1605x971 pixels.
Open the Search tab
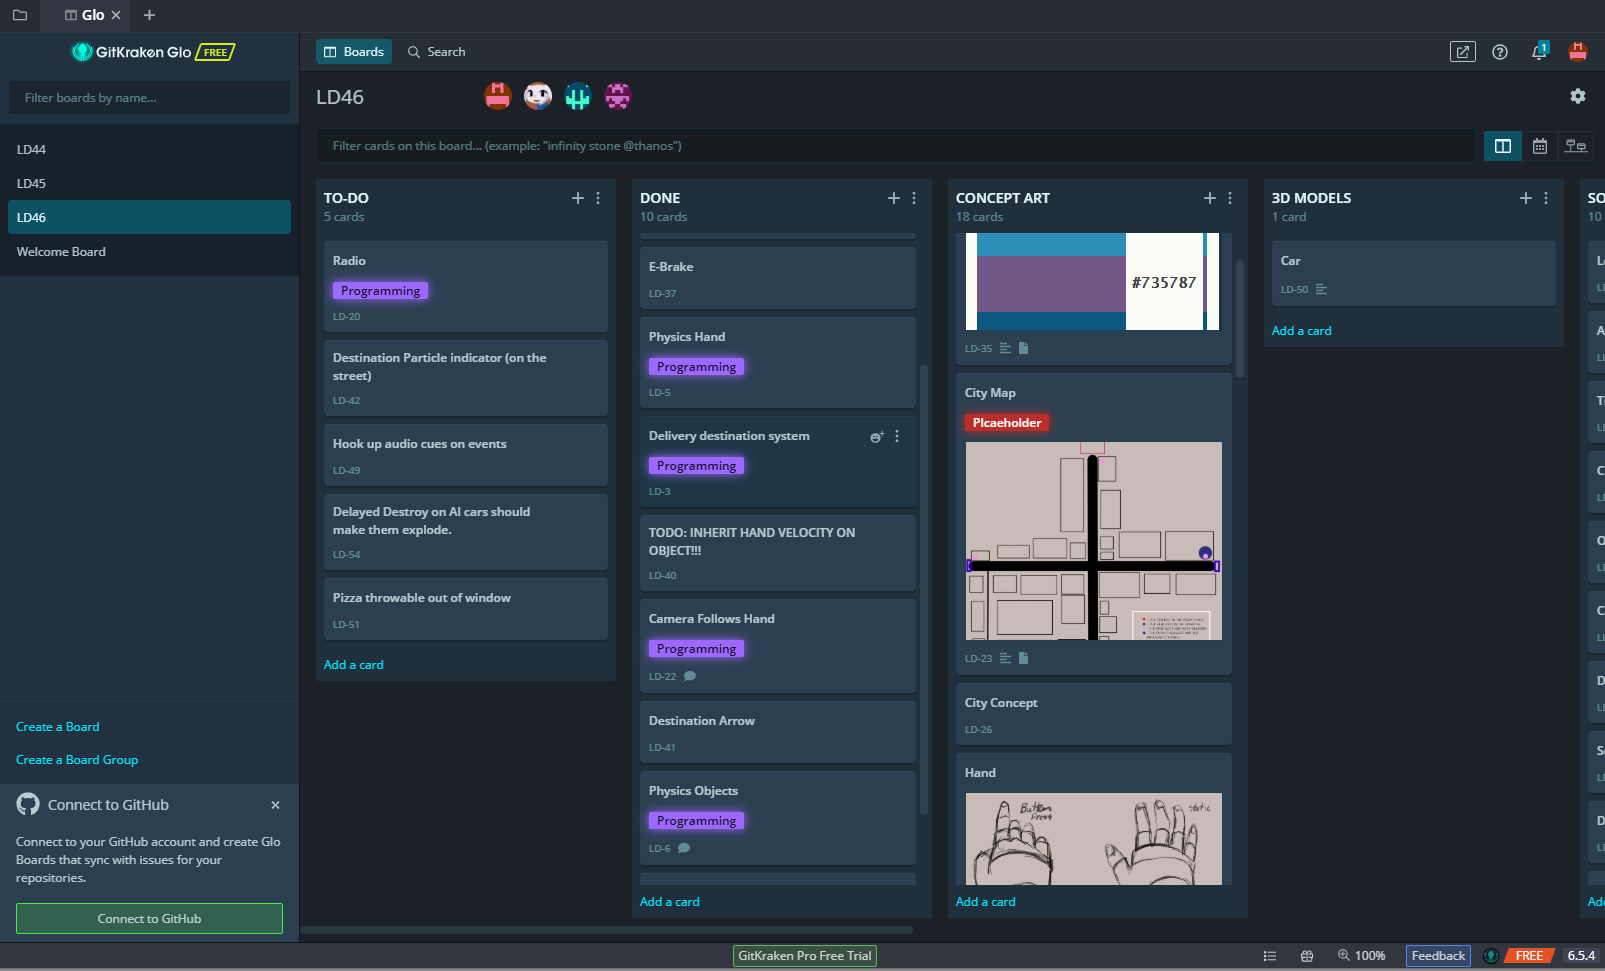[436, 52]
